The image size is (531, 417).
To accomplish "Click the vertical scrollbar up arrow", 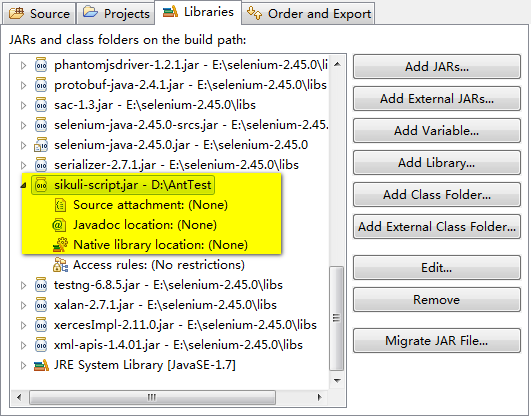I will pos(337,64).
